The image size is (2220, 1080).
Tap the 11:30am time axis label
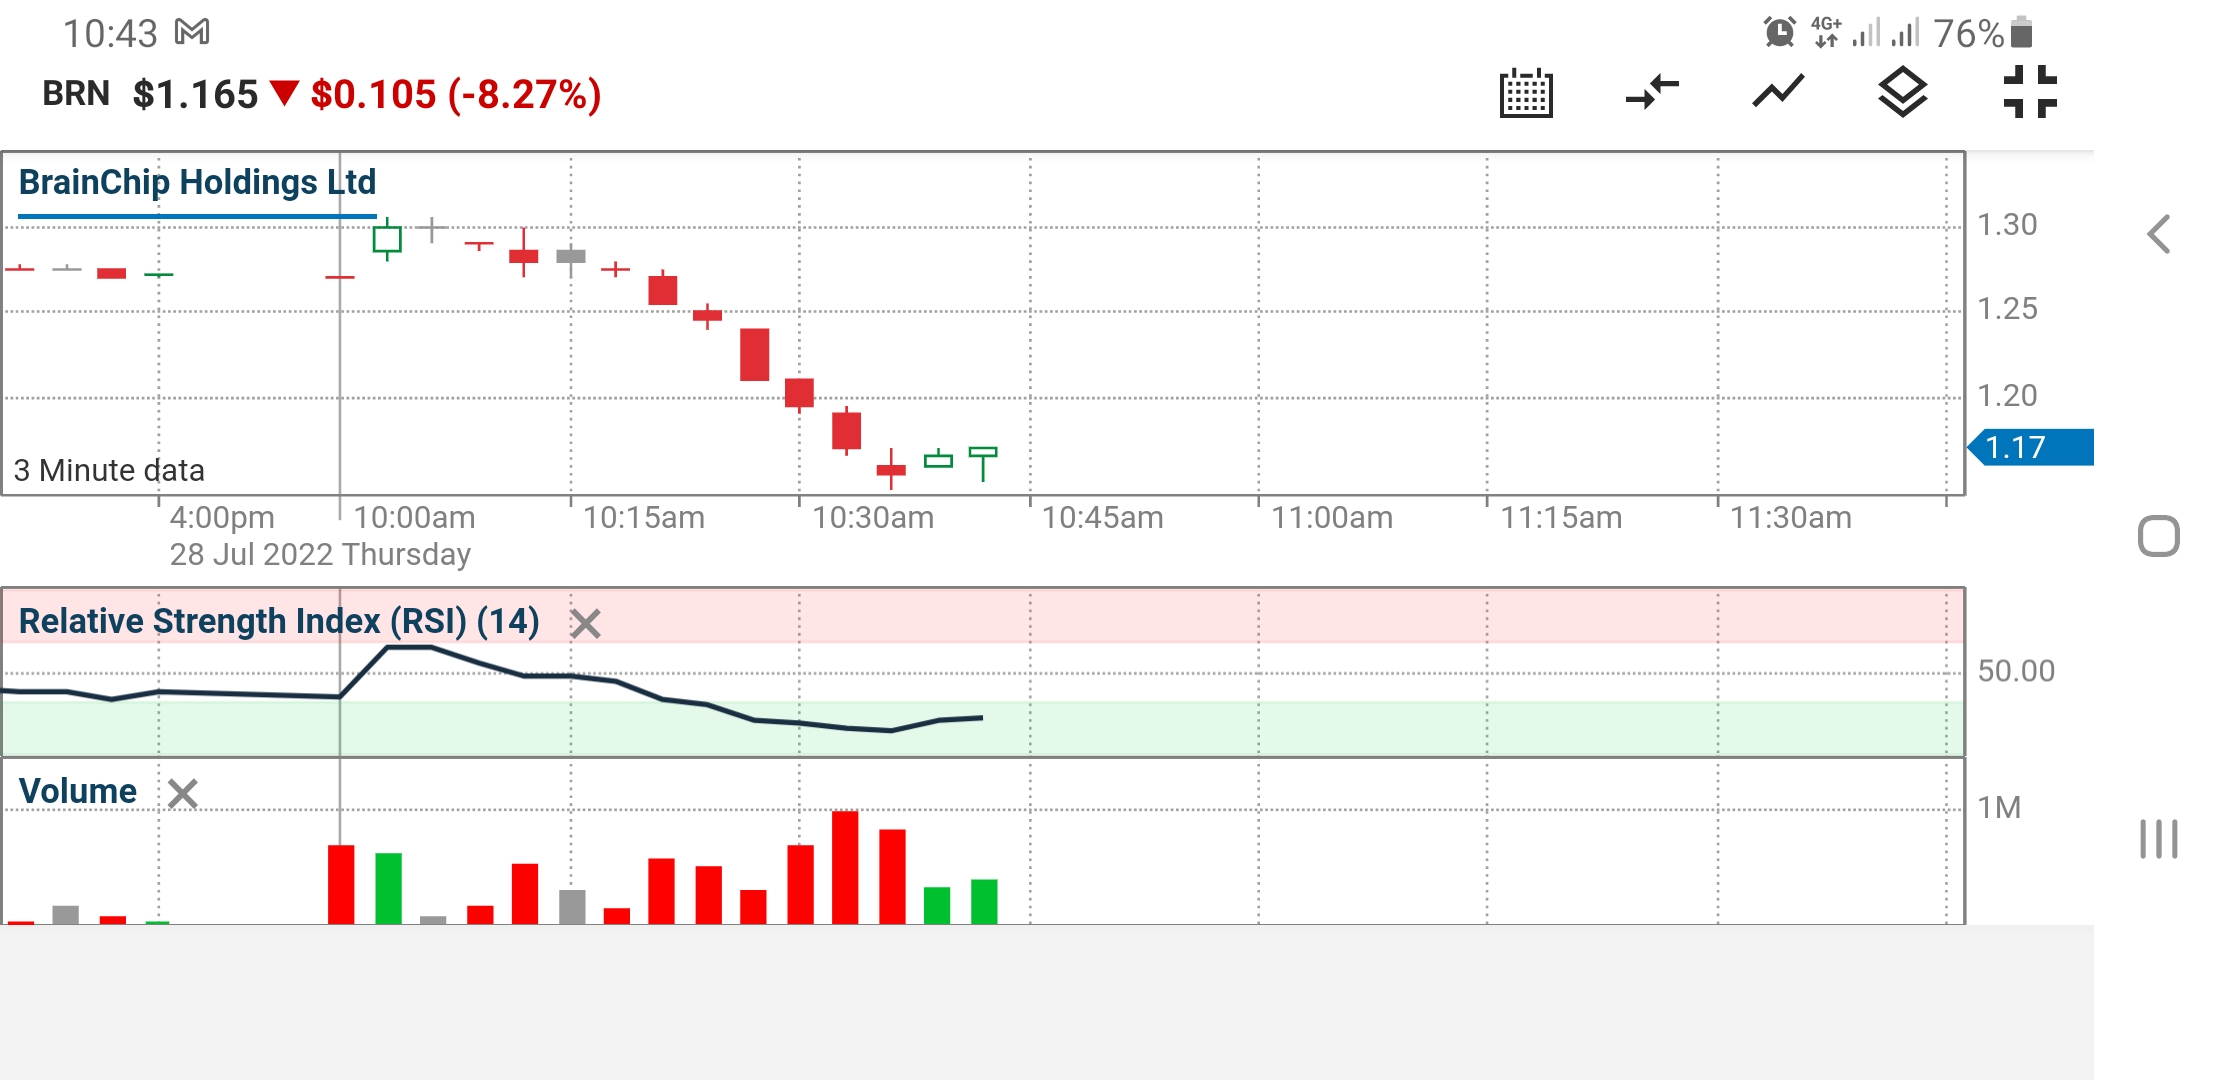[x=1791, y=518]
